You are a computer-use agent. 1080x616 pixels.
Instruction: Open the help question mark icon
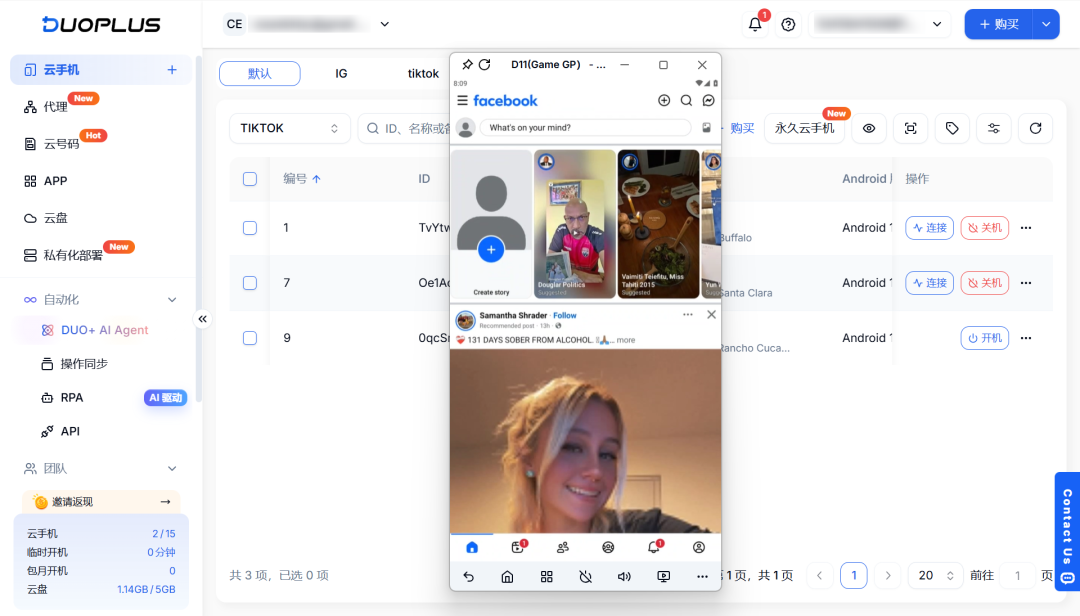tap(789, 25)
